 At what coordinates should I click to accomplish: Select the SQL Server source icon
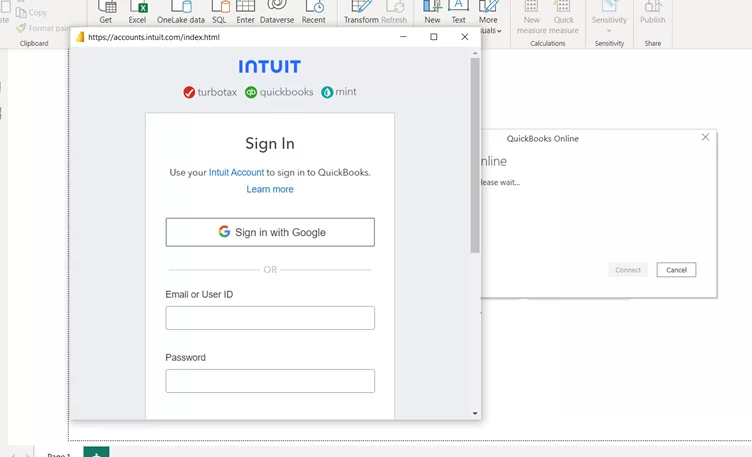pos(219,11)
